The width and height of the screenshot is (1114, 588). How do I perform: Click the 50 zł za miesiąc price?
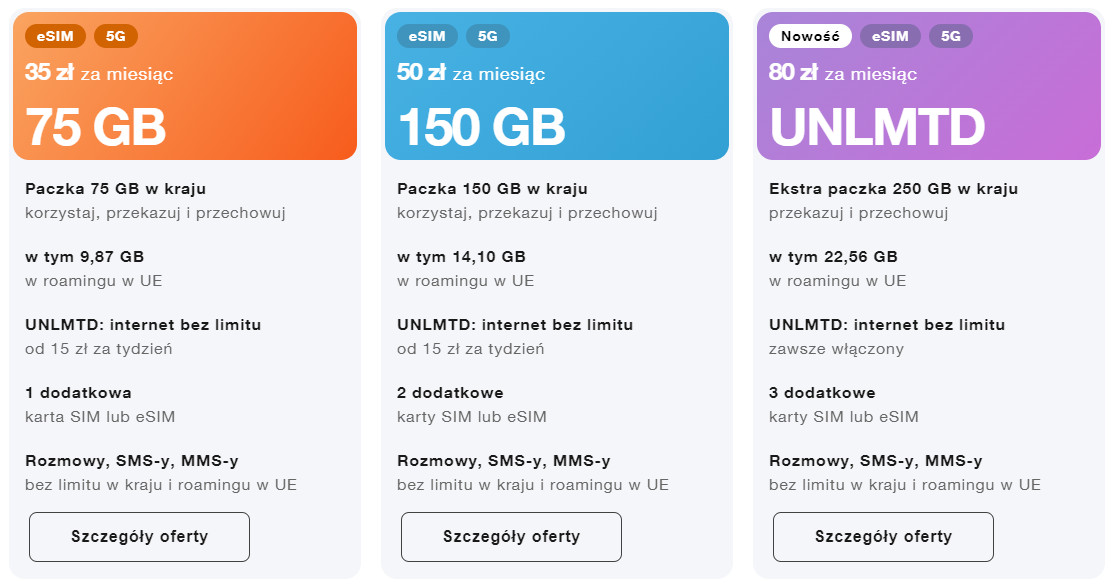pos(471,72)
